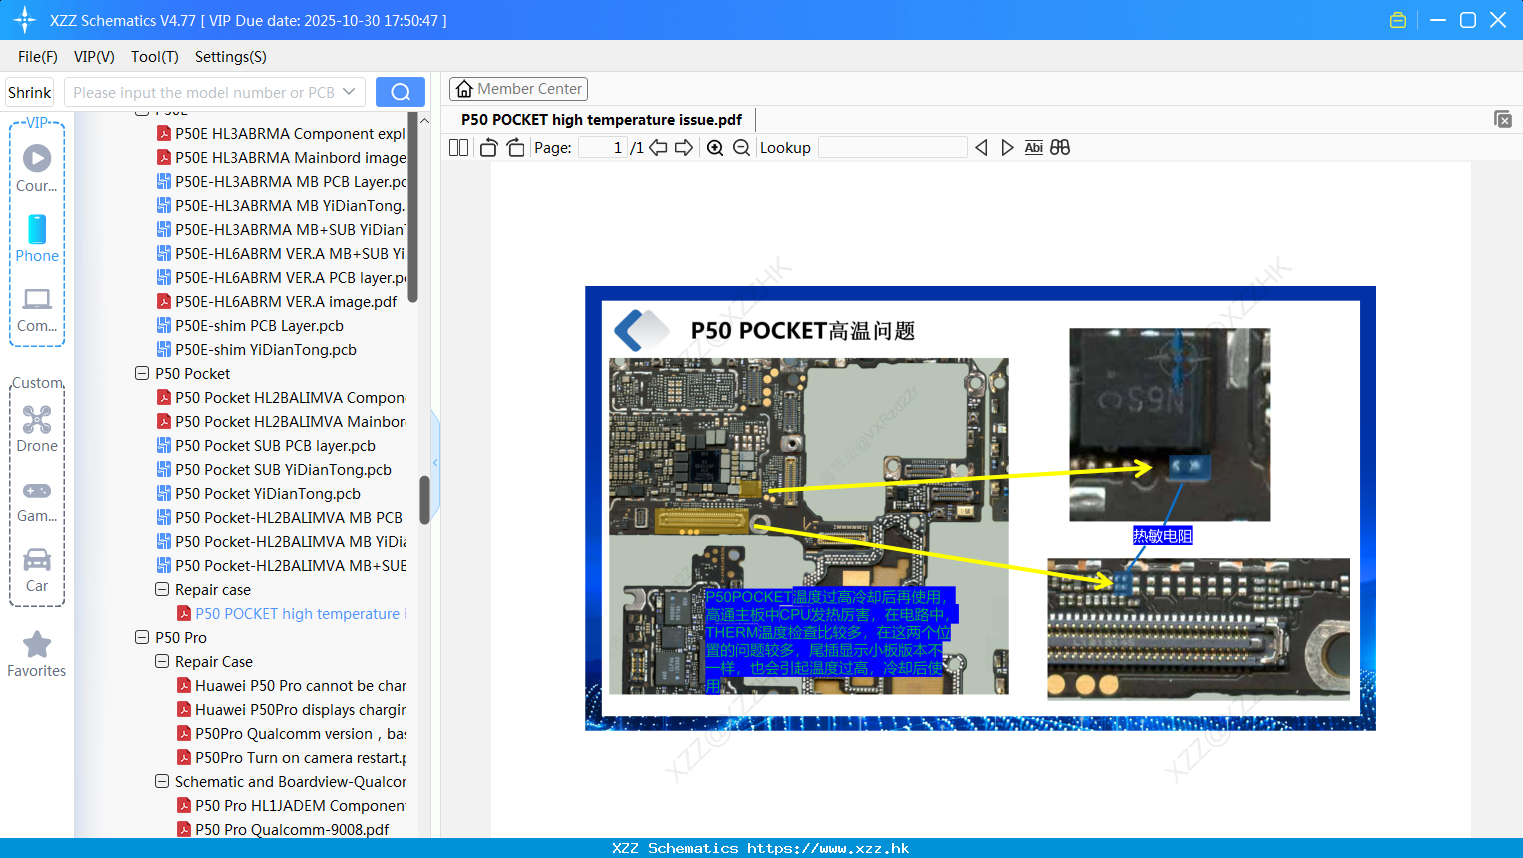This screenshot has width=1523, height=858.
Task: Click the binoculars search icon
Action: coord(1060,148)
